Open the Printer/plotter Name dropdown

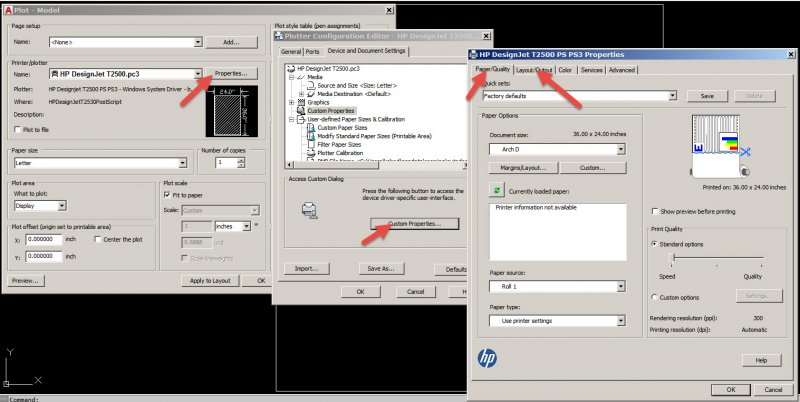[x=198, y=74]
